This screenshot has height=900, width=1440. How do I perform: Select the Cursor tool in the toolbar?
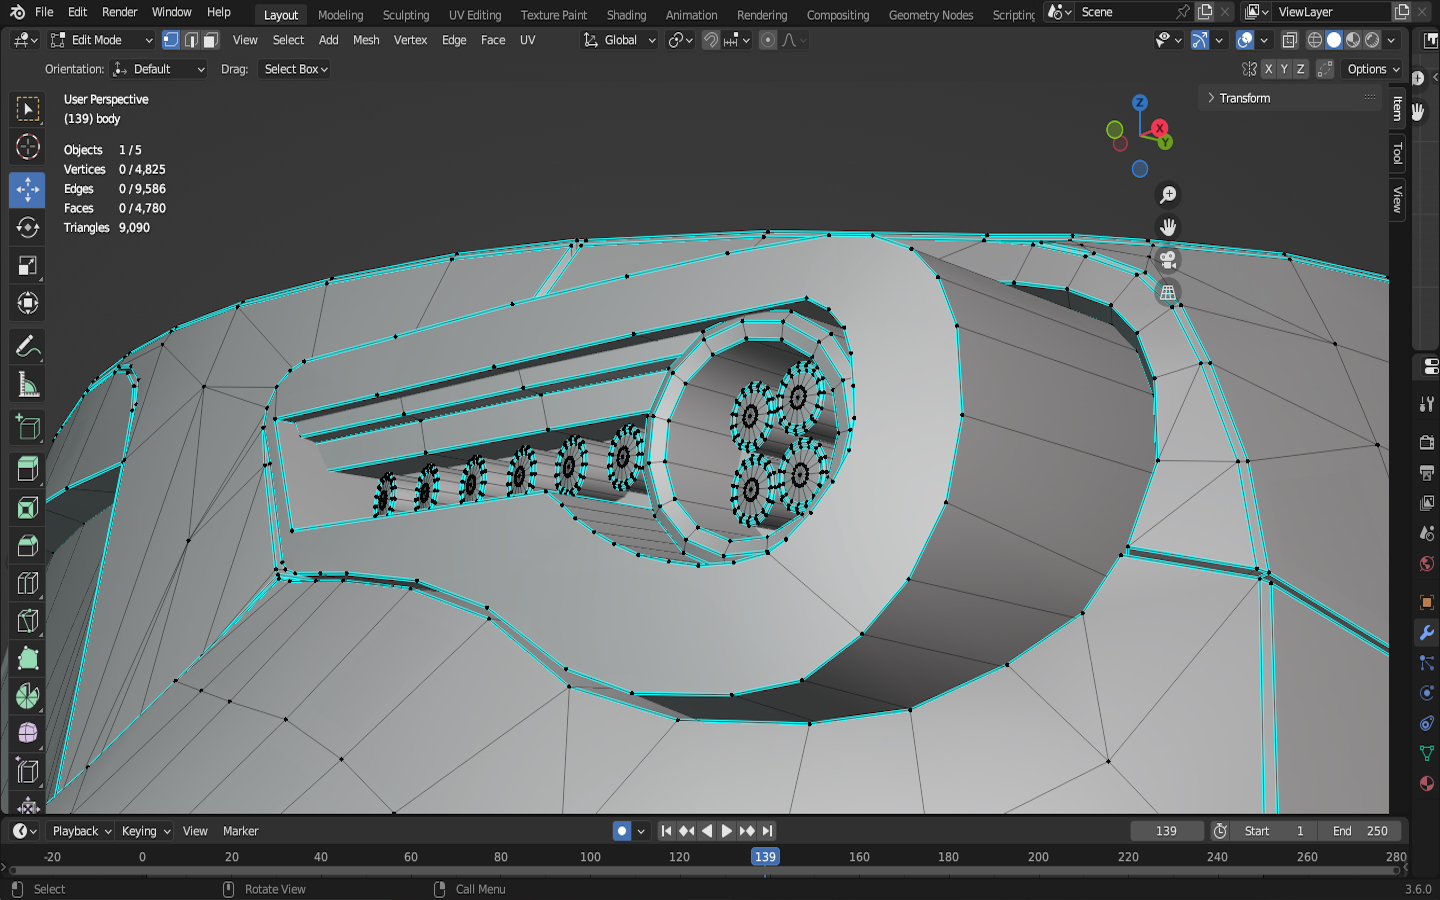(x=28, y=147)
